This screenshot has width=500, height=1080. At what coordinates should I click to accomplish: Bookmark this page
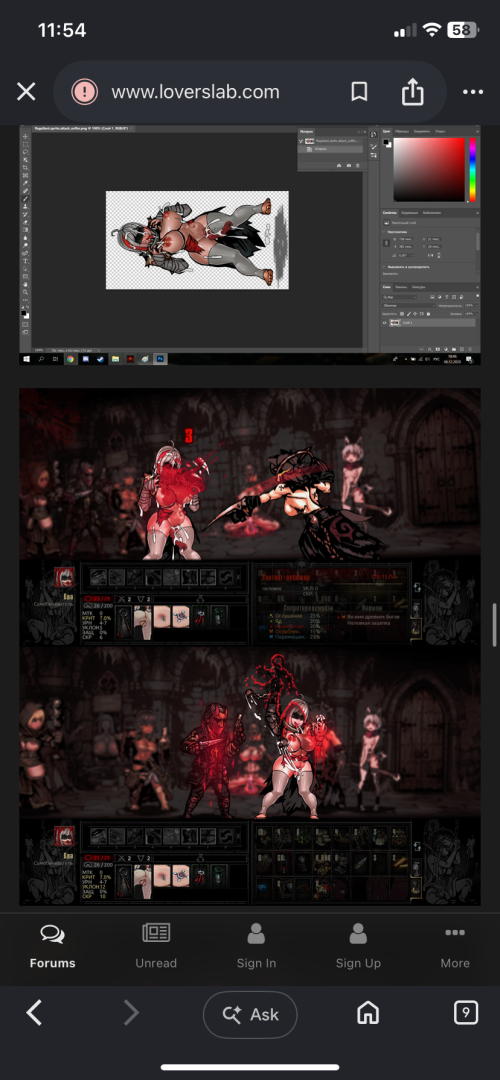click(359, 92)
